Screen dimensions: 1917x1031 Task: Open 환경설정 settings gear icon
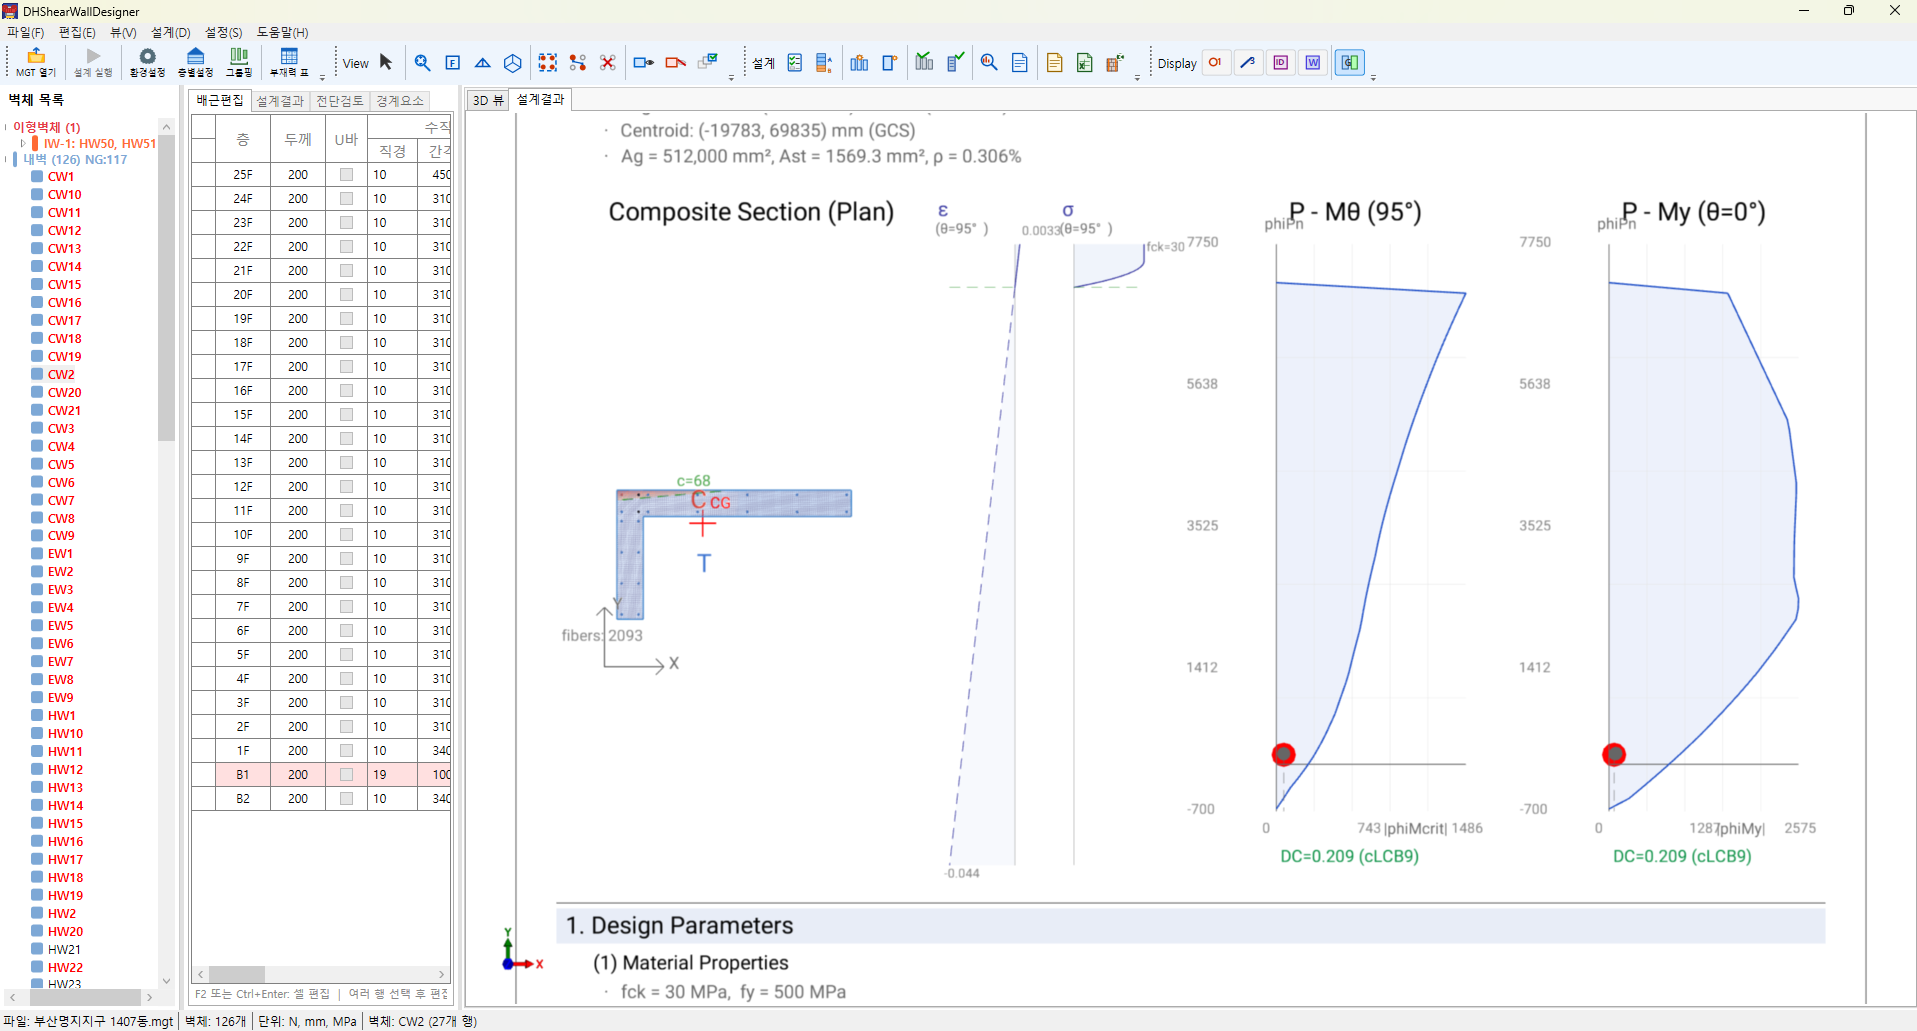point(147,62)
